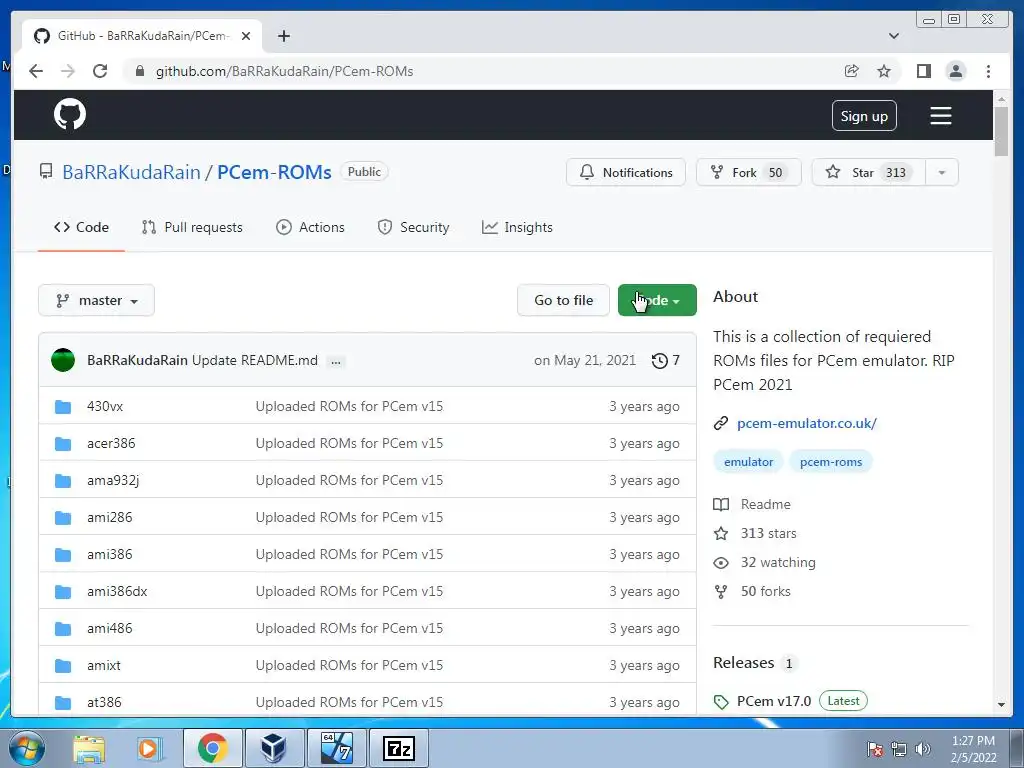This screenshot has height=768, width=1024.
Task: Click the browser forward arrow
Action: coord(68,71)
